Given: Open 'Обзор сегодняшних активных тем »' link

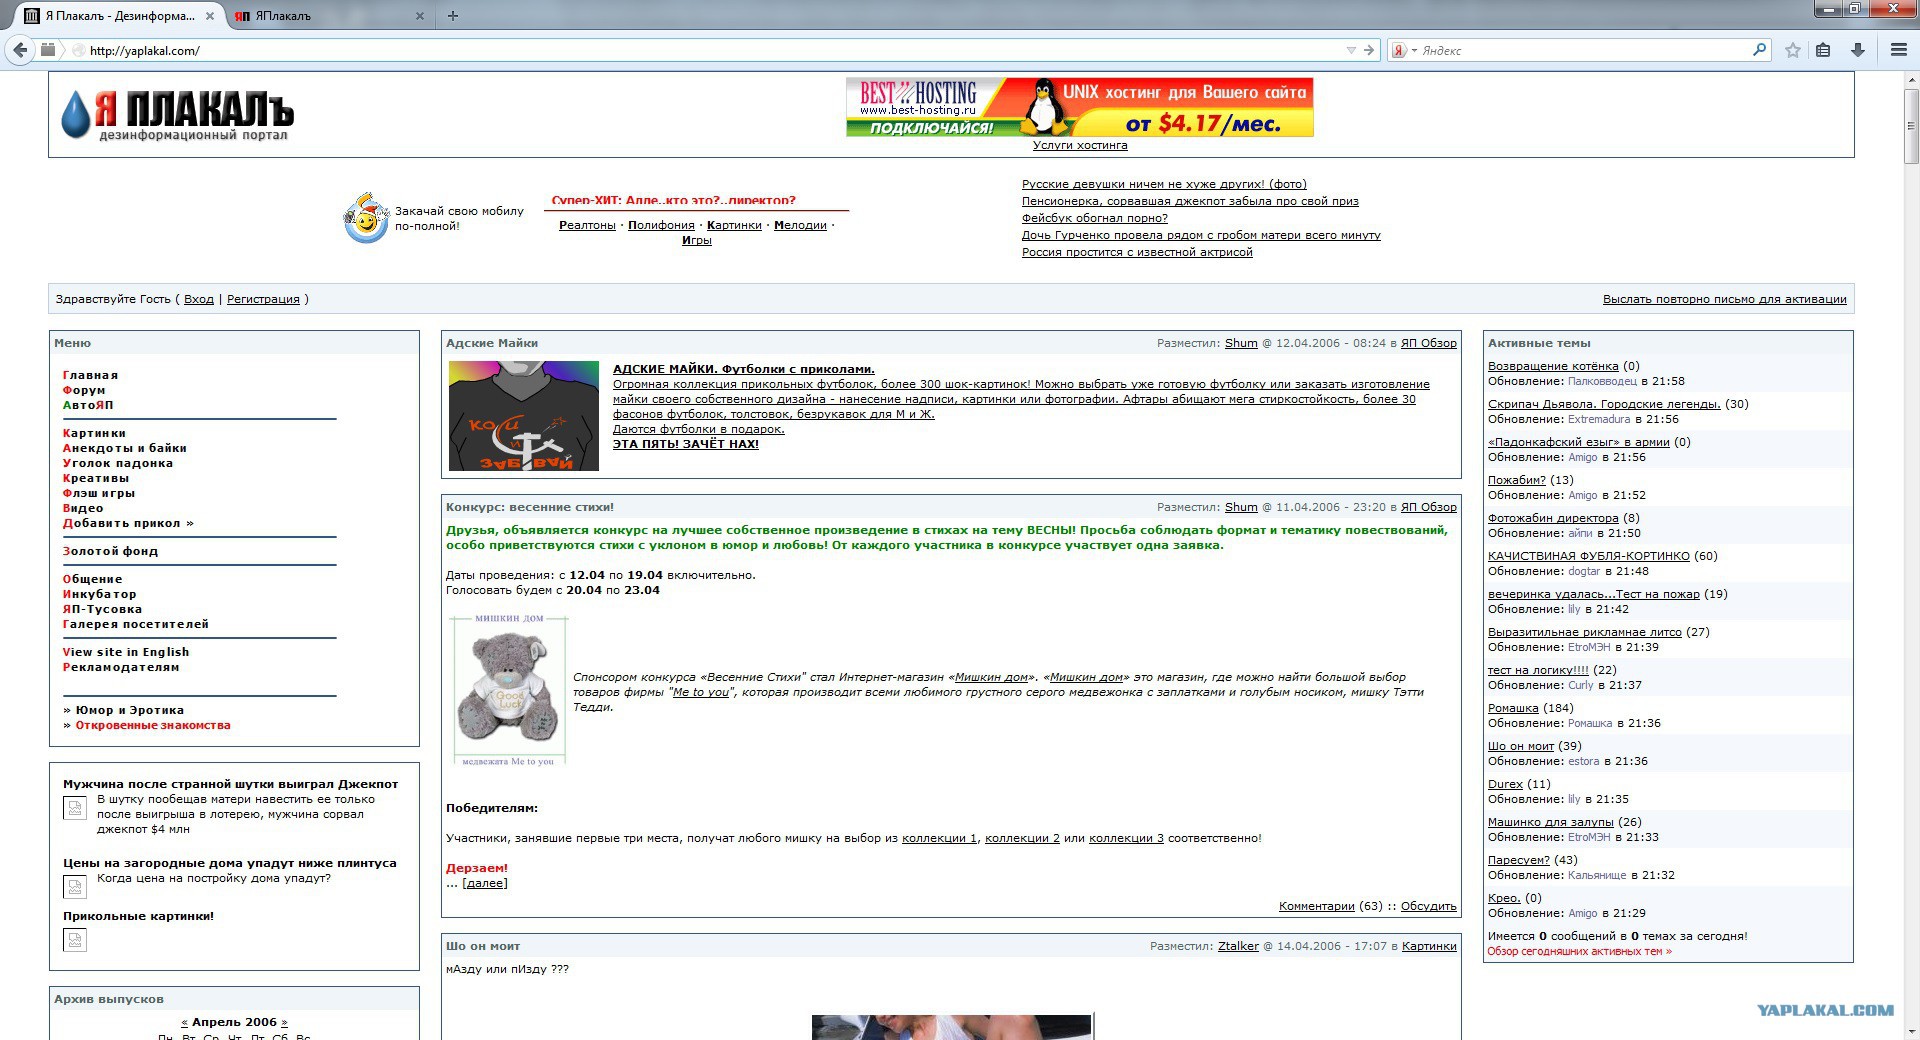Looking at the screenshot, I should coord(1579,951).
